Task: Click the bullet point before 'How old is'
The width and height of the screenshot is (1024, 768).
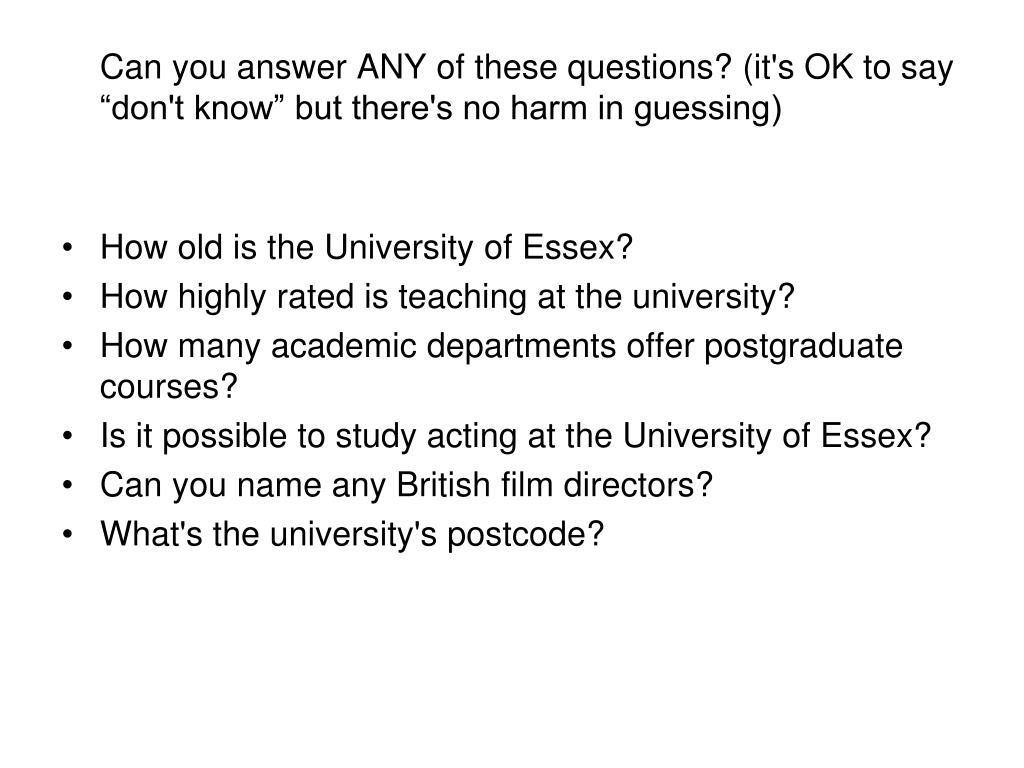Action: (67, 249)
